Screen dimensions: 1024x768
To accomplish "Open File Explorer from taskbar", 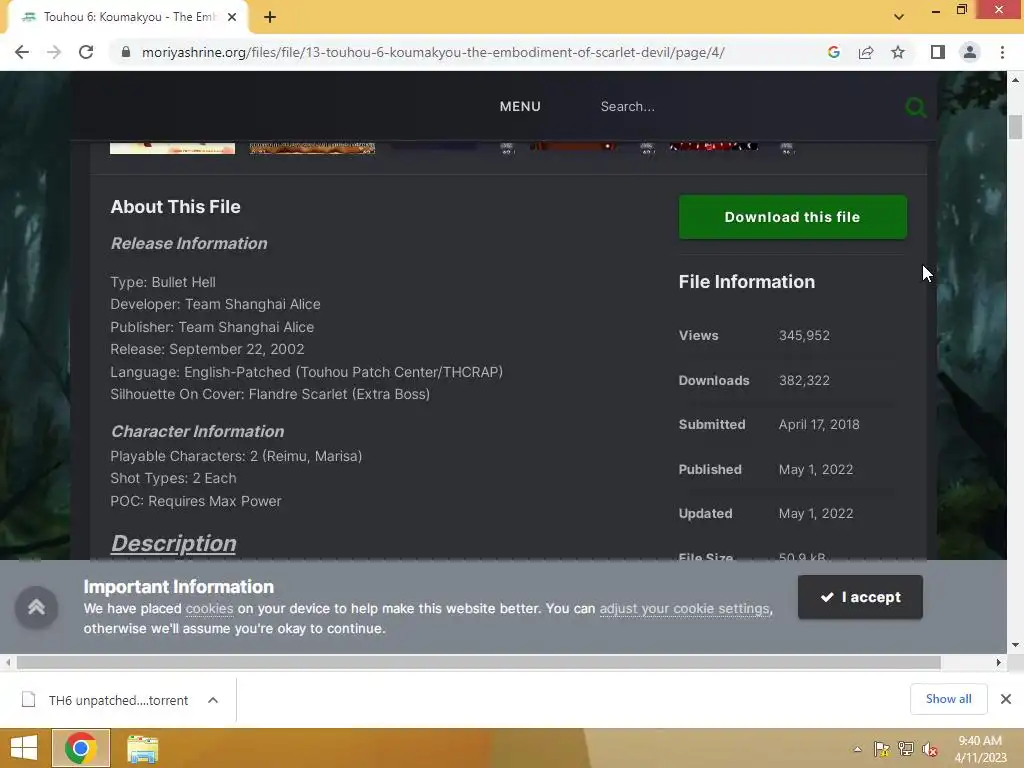I will [142, 748].
